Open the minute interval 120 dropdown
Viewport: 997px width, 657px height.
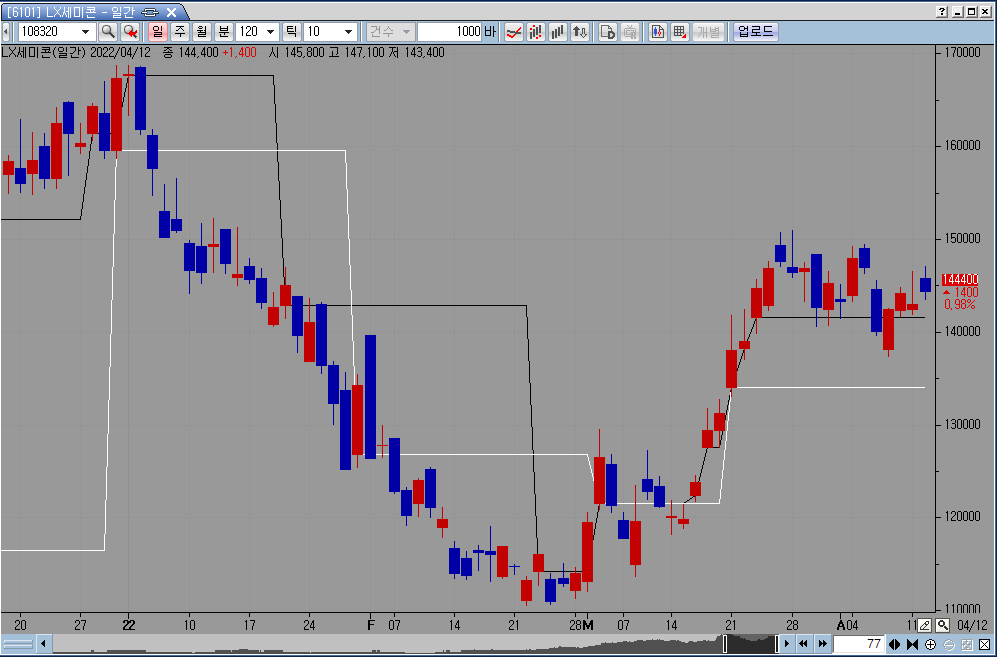click(271, 31)
